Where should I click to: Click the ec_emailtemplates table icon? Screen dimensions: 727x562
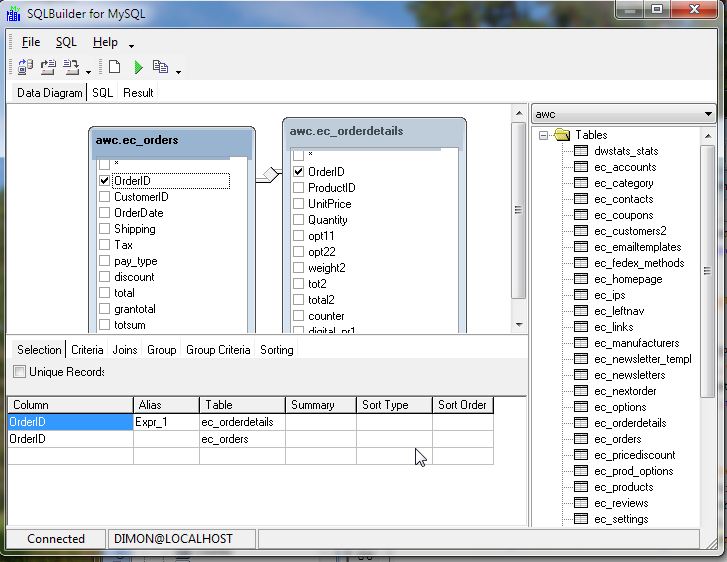point(580,247)
